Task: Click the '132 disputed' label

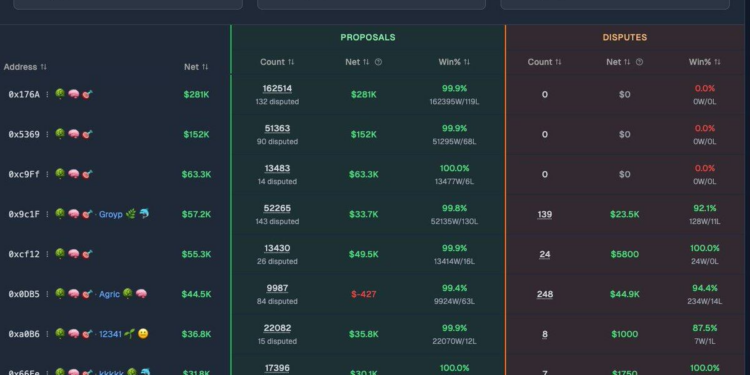Action: click(277, 102)
